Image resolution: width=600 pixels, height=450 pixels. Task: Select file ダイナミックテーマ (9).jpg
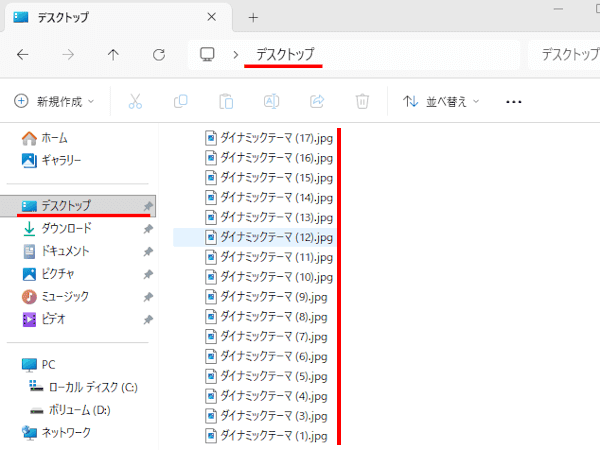pos(266,297)
